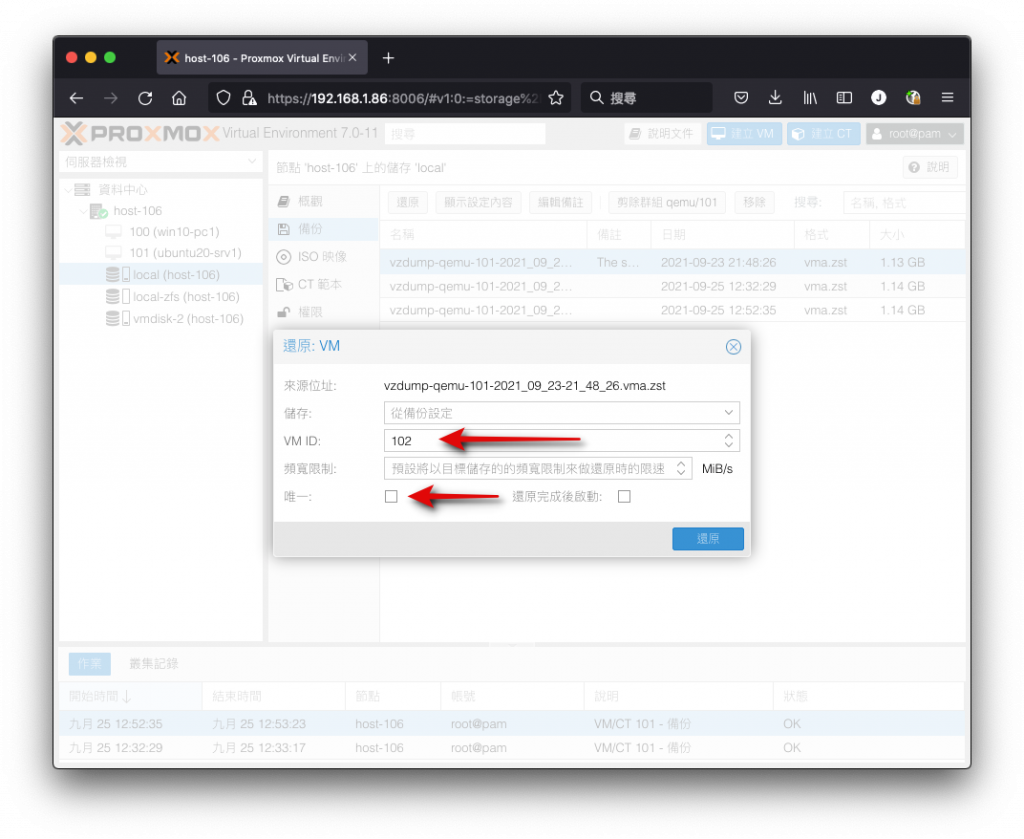Open the root@pam user menu
Image resolution: width=1024 pixels, height=839 pixels.
[915, 133]
